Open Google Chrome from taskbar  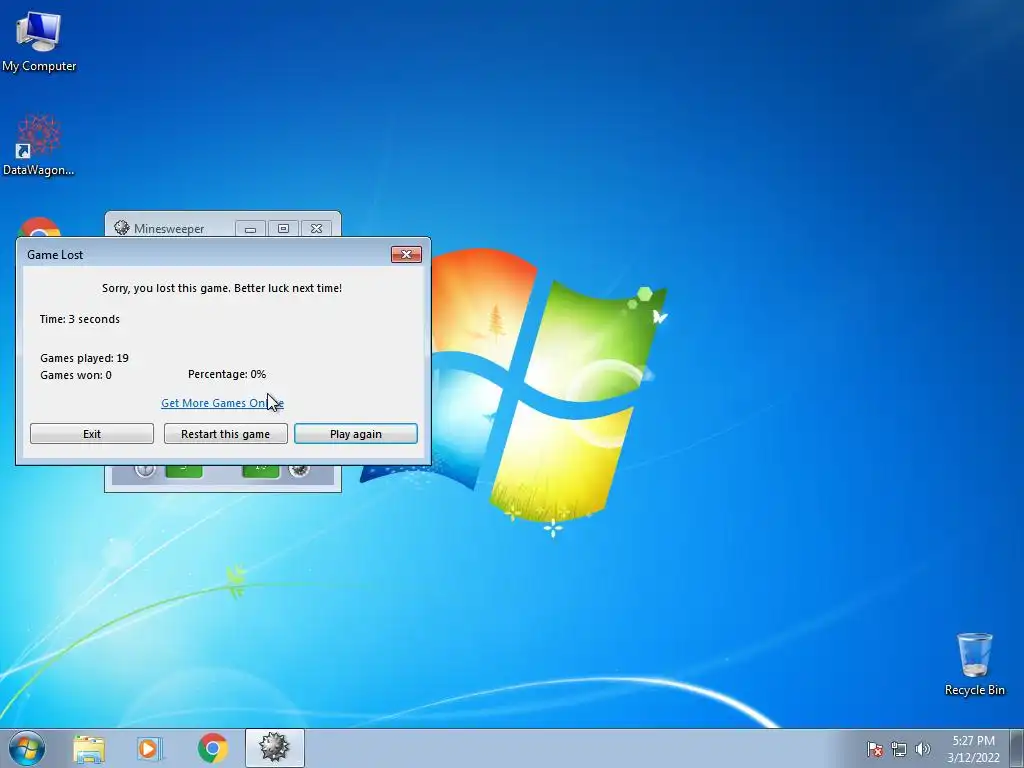(212, 748)
